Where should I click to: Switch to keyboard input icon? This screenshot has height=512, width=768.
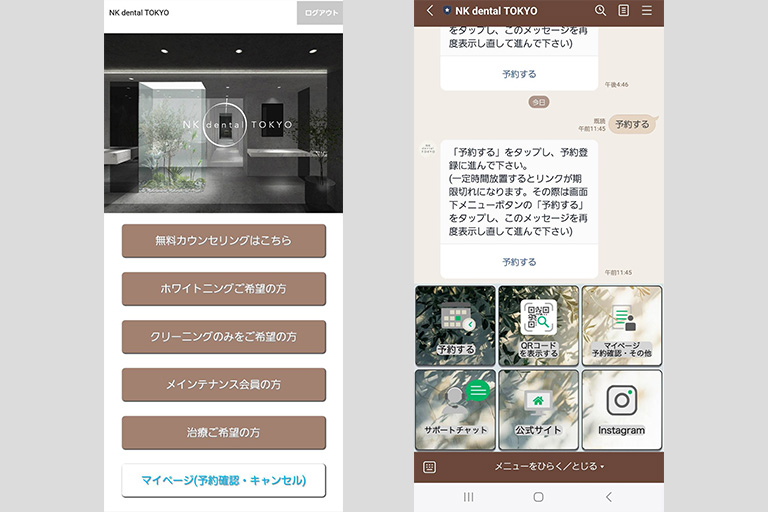point(430,467)
